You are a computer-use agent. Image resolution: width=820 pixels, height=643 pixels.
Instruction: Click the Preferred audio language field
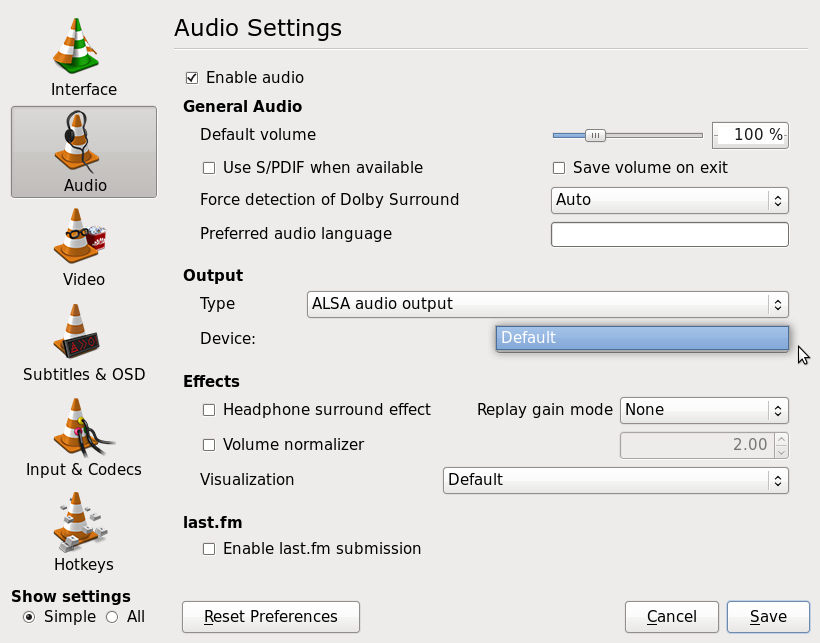tap(669, 234)
